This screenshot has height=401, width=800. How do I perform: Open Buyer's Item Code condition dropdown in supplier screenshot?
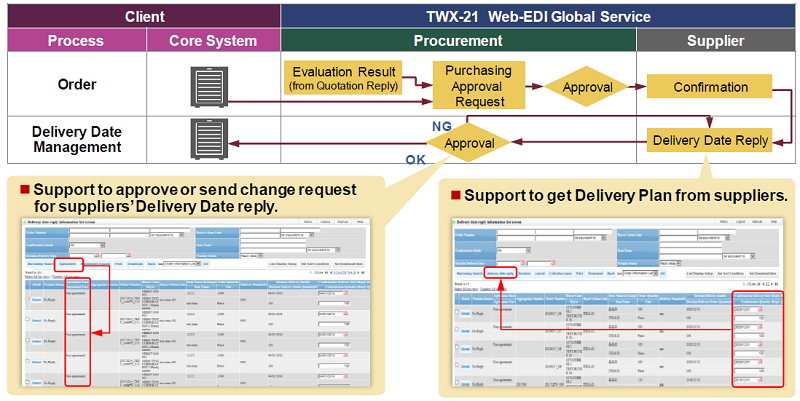pos(714,238)
